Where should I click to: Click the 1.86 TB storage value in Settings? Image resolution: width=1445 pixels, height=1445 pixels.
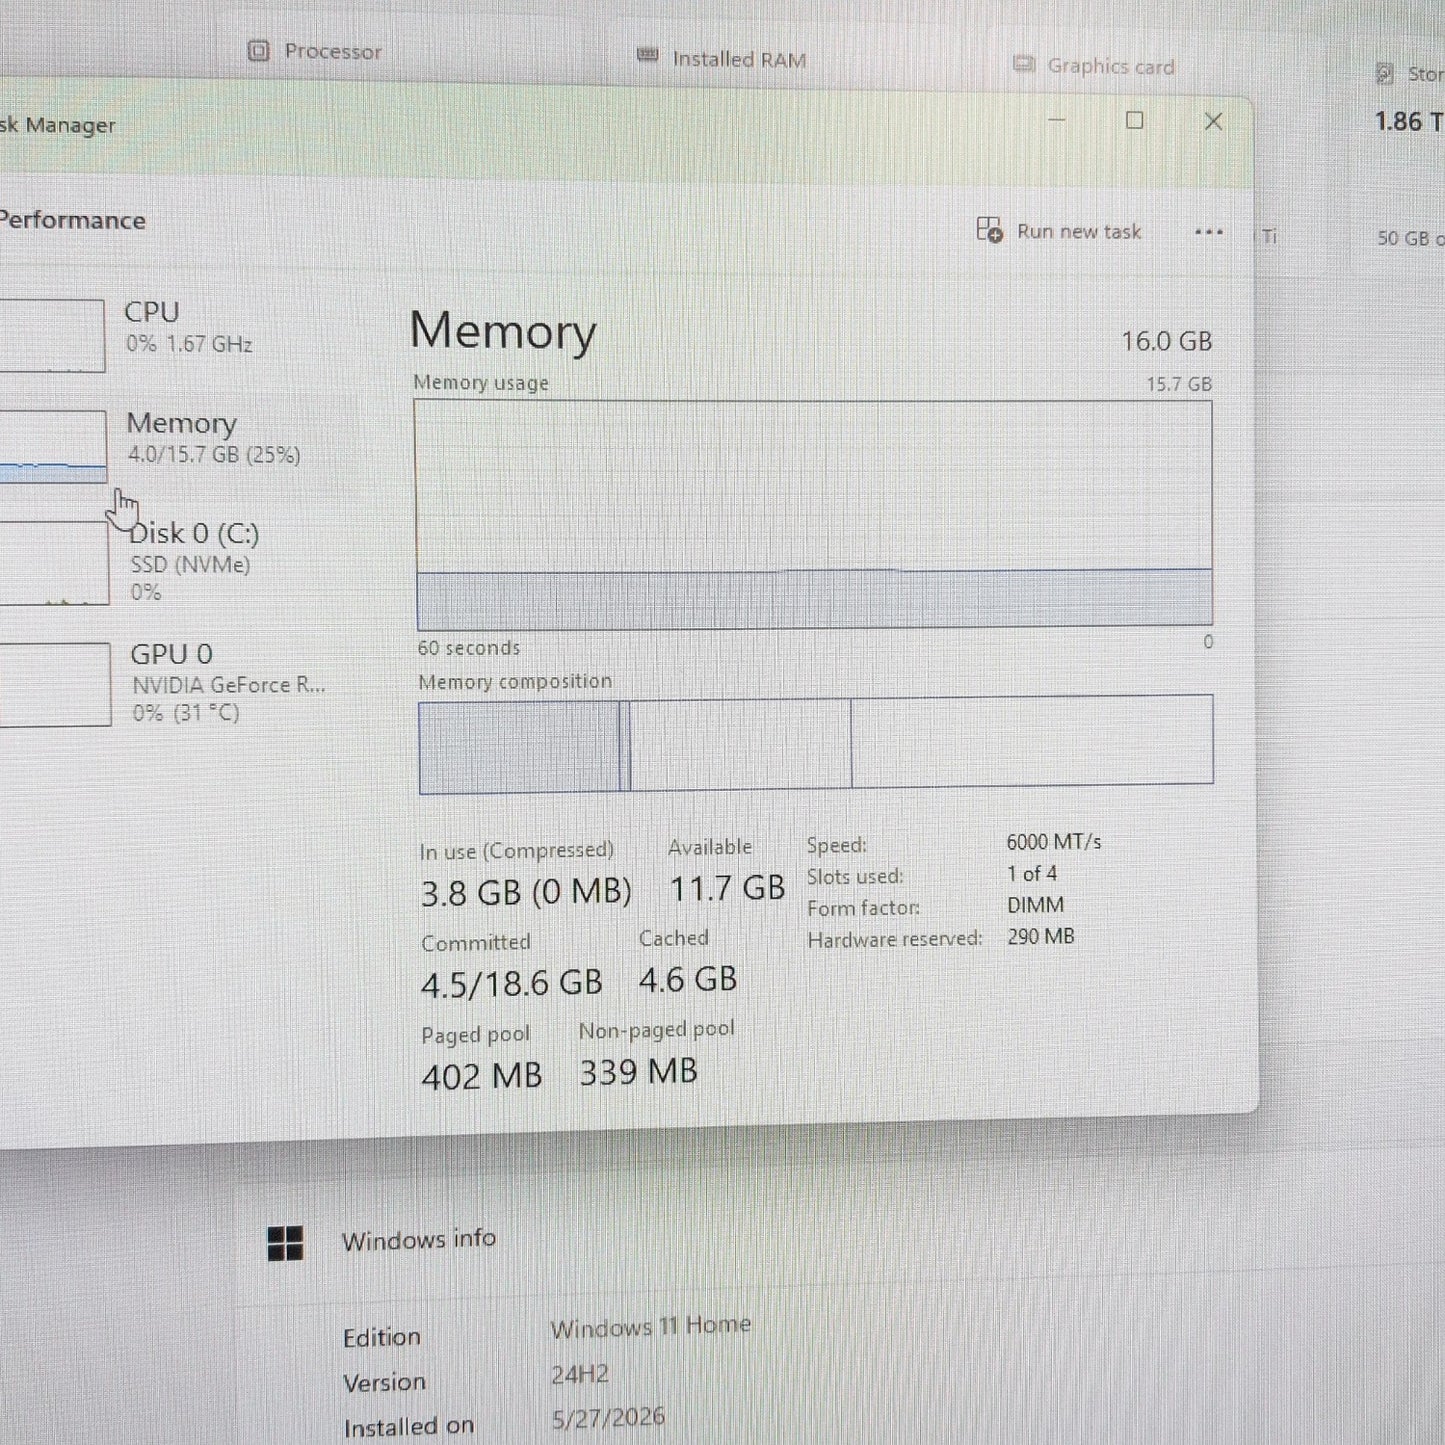pos(1410,122)
